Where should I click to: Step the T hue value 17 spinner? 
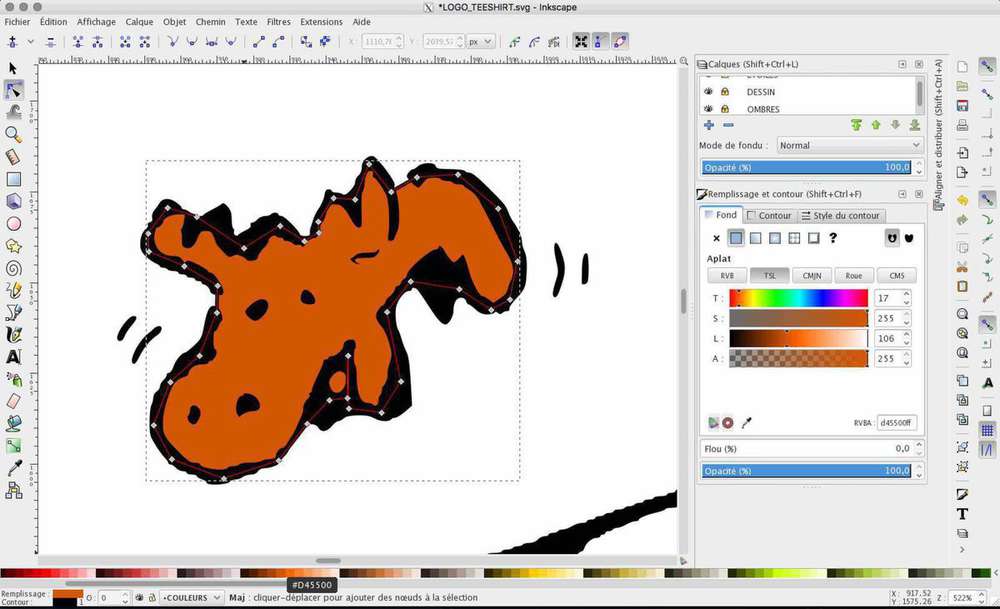click(x=906, y=298)
